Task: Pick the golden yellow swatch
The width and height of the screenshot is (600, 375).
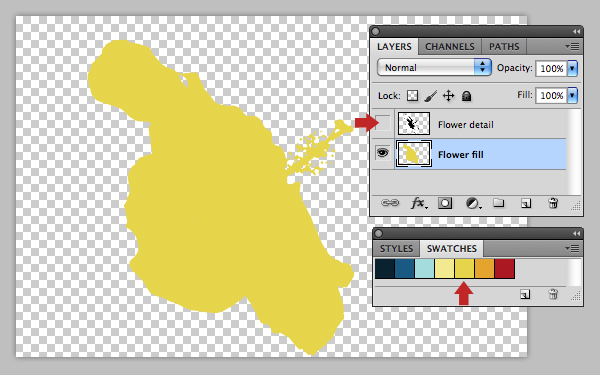Action: pyautogui.click(x=464, y=269)
